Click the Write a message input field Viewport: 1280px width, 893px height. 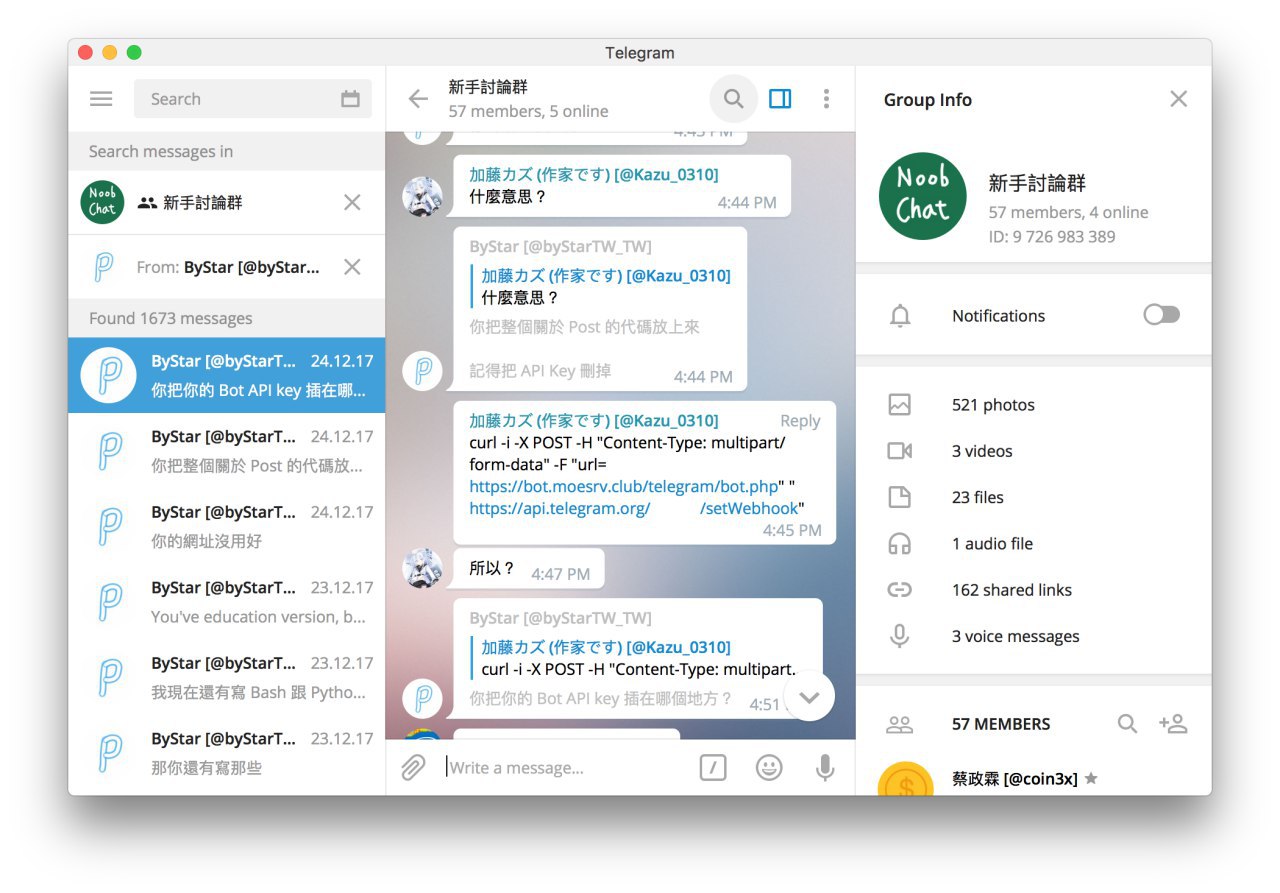tap(565, 768)
